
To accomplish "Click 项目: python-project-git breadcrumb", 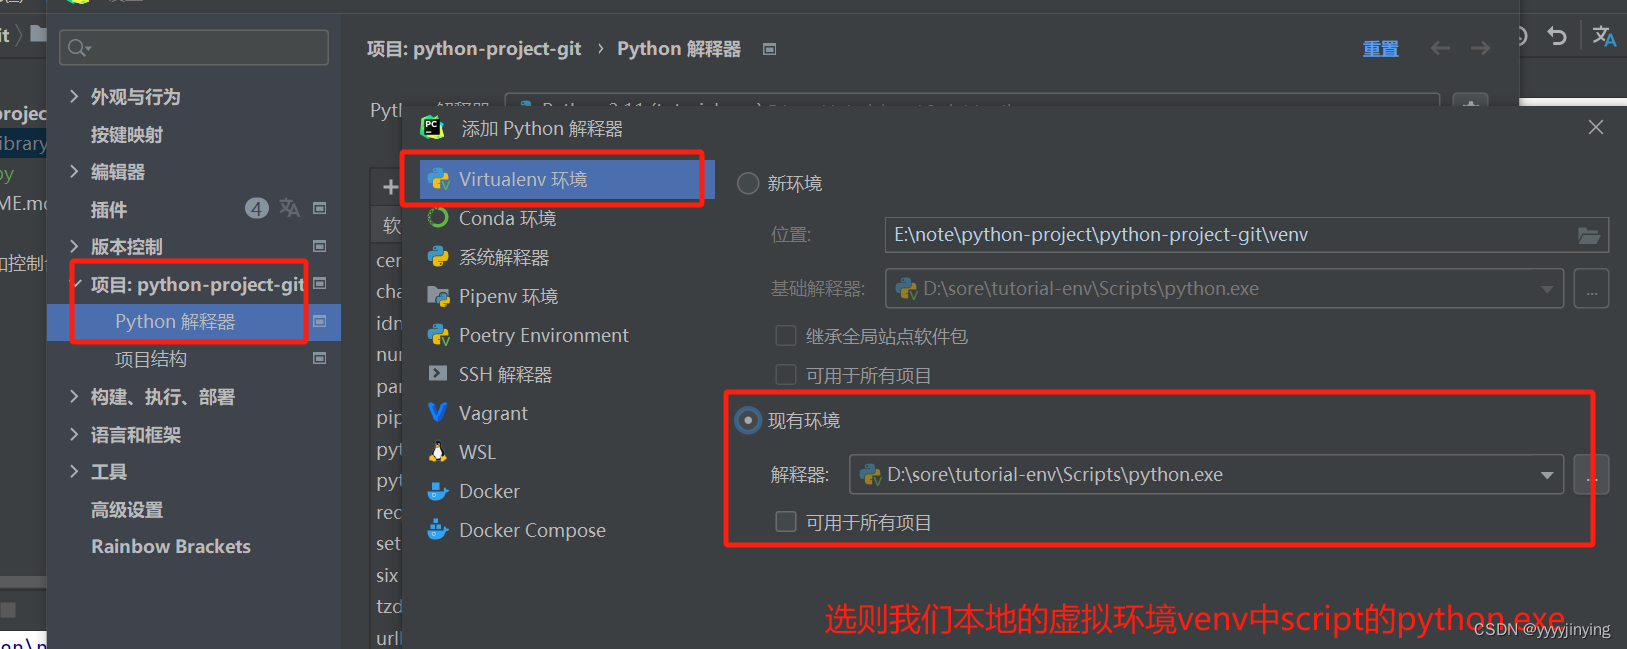I will click(x=474, y=49).
